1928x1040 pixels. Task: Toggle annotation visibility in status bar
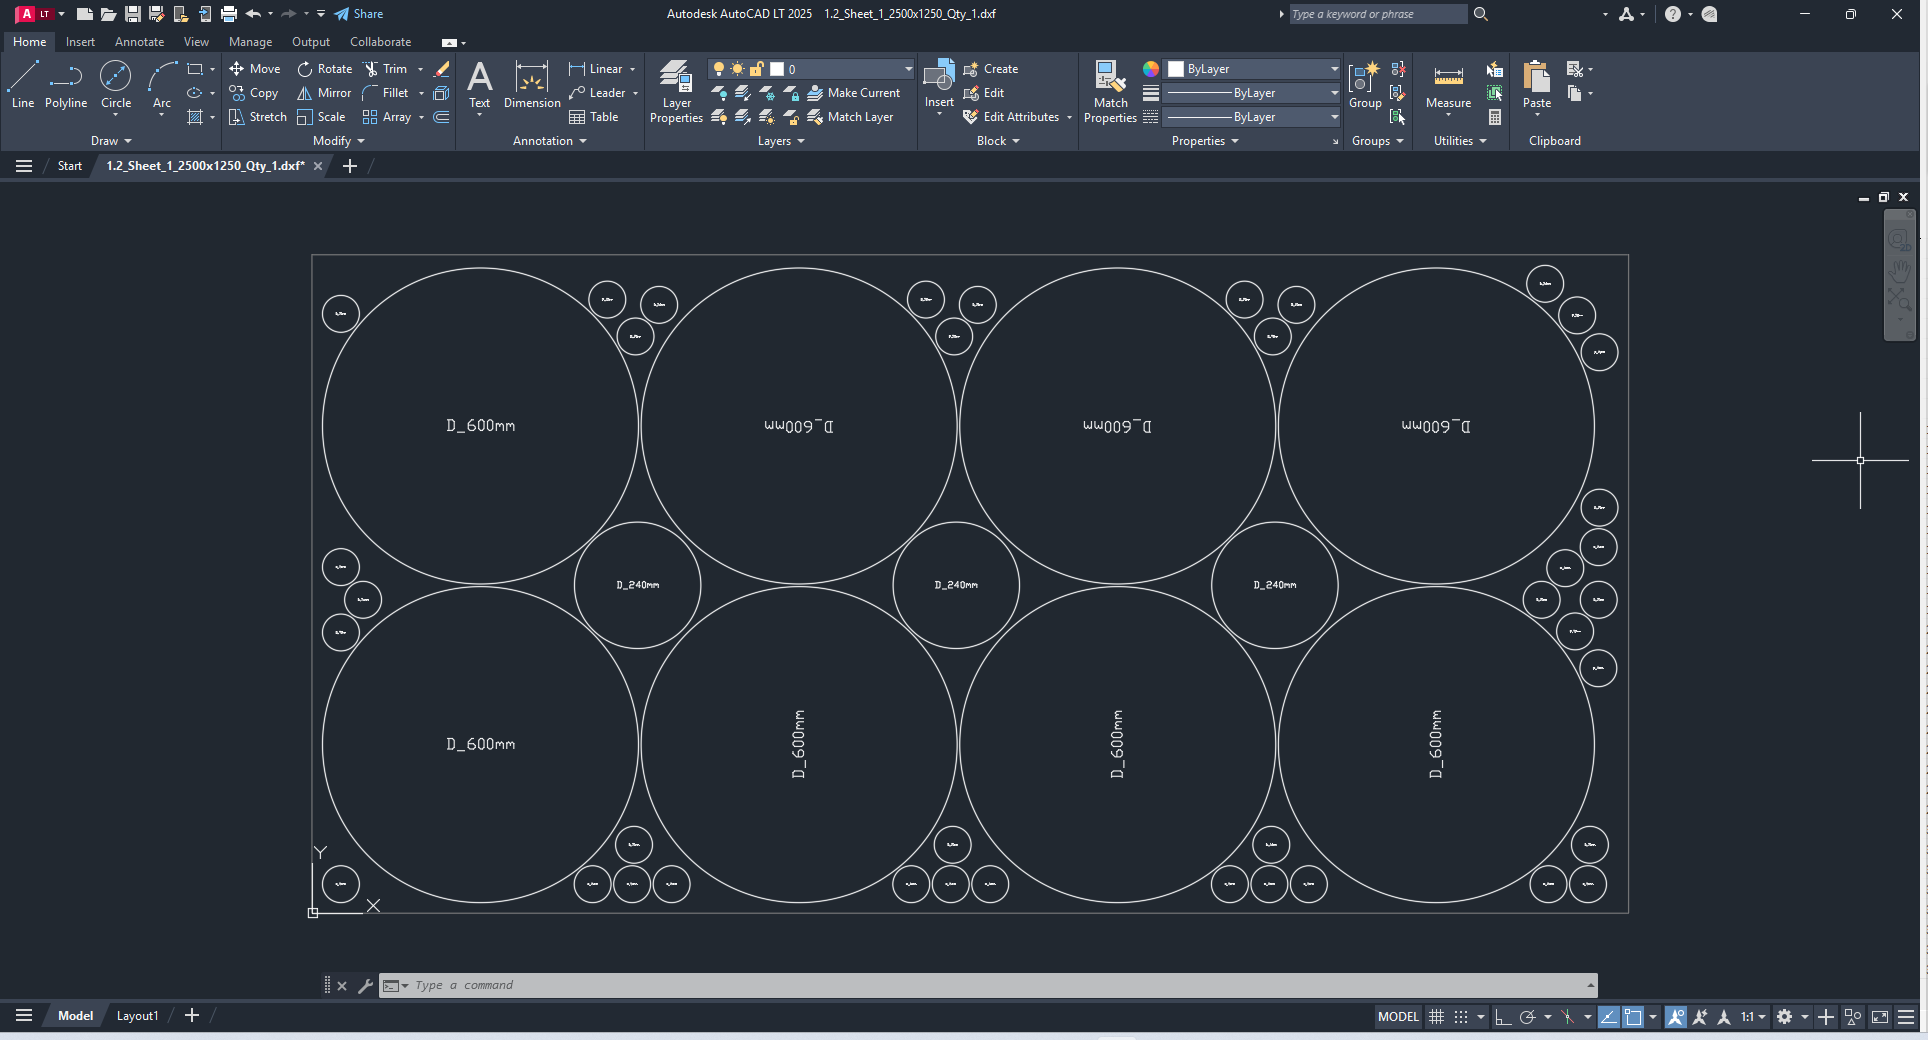1676,1017
